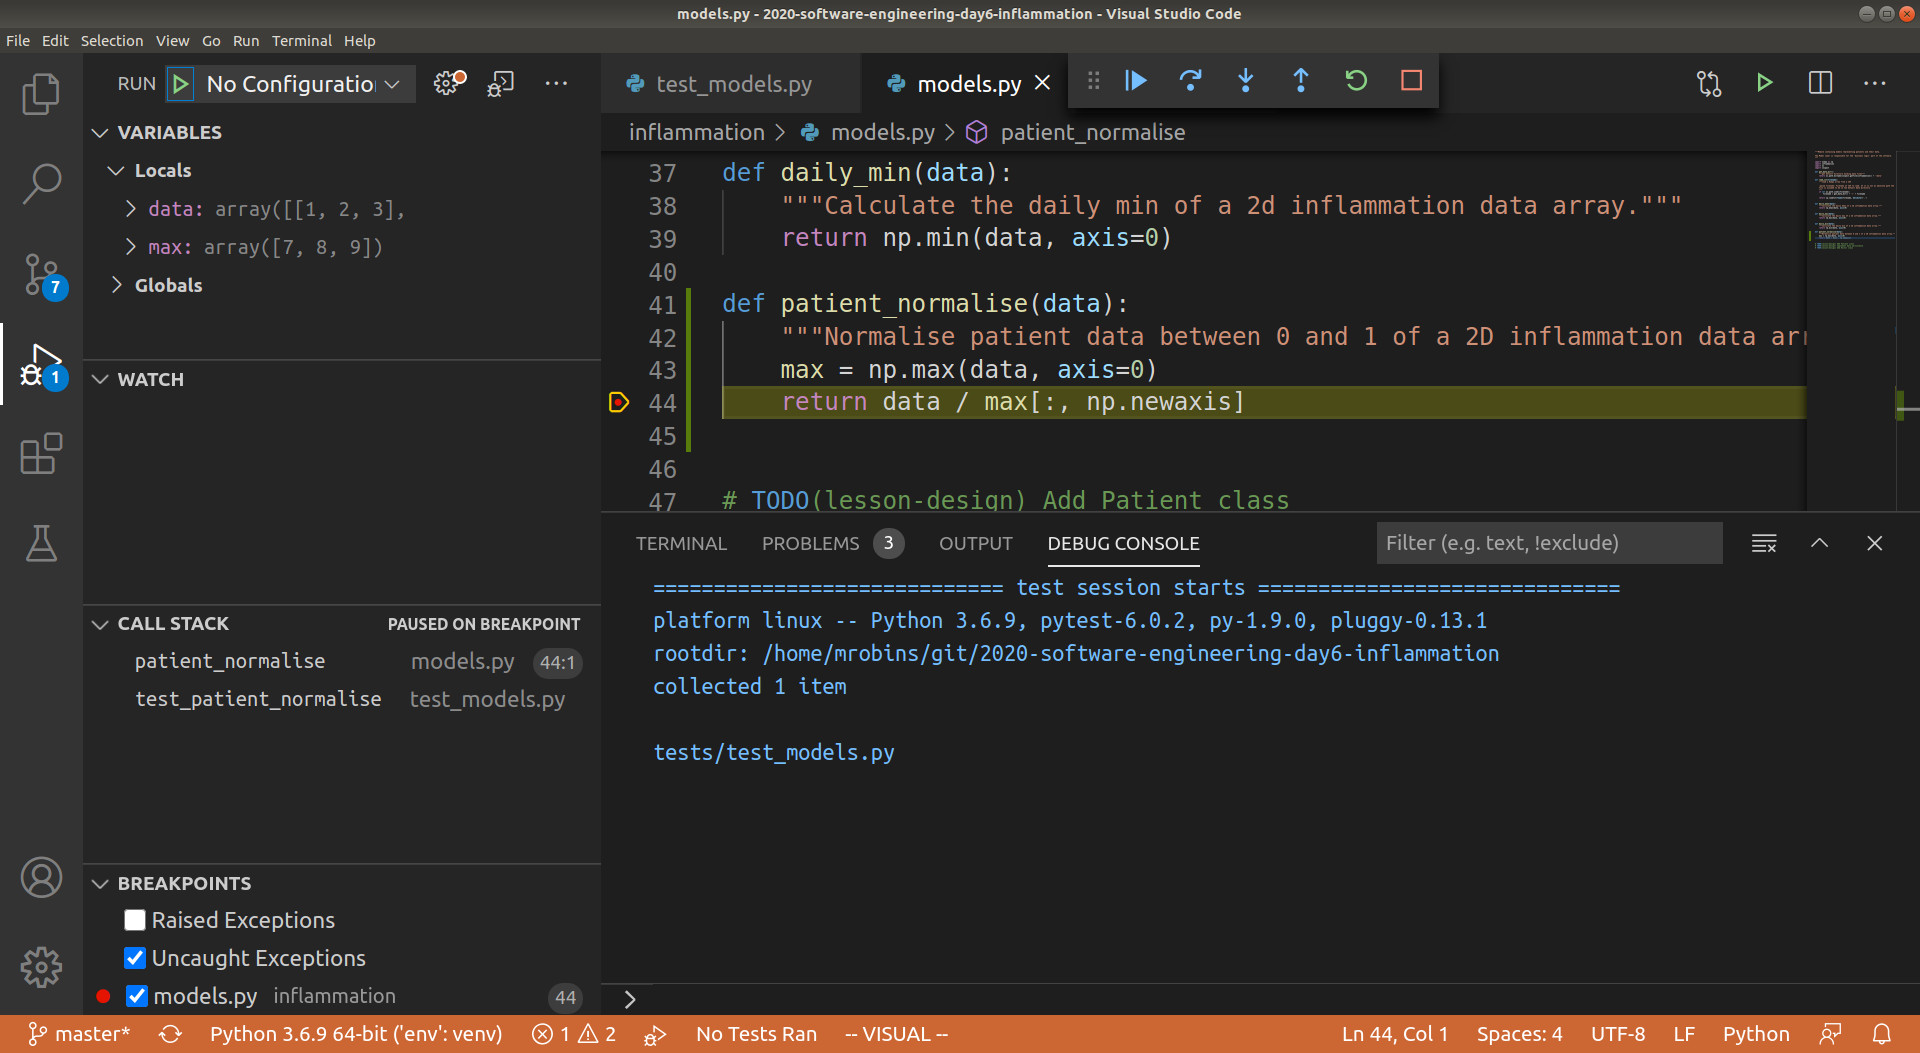1920x1053 pixels.
Task: Stop the debug session
Action: tap(1410, 81)
